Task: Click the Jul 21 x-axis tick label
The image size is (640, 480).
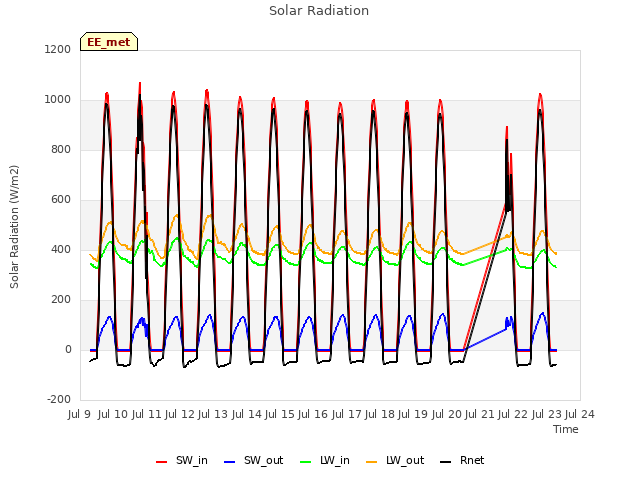Action: 479,415
